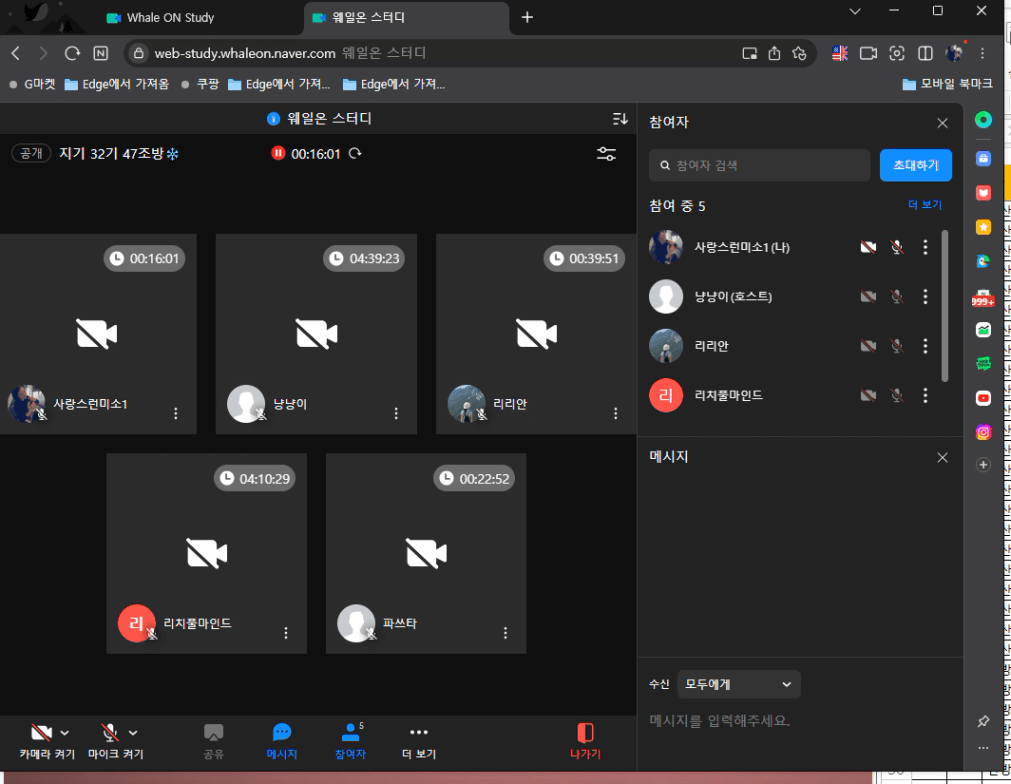Open picture-in-picture icon in address bar
Image resolution: width=1011 pixels, height=784 pixels.
749,54
